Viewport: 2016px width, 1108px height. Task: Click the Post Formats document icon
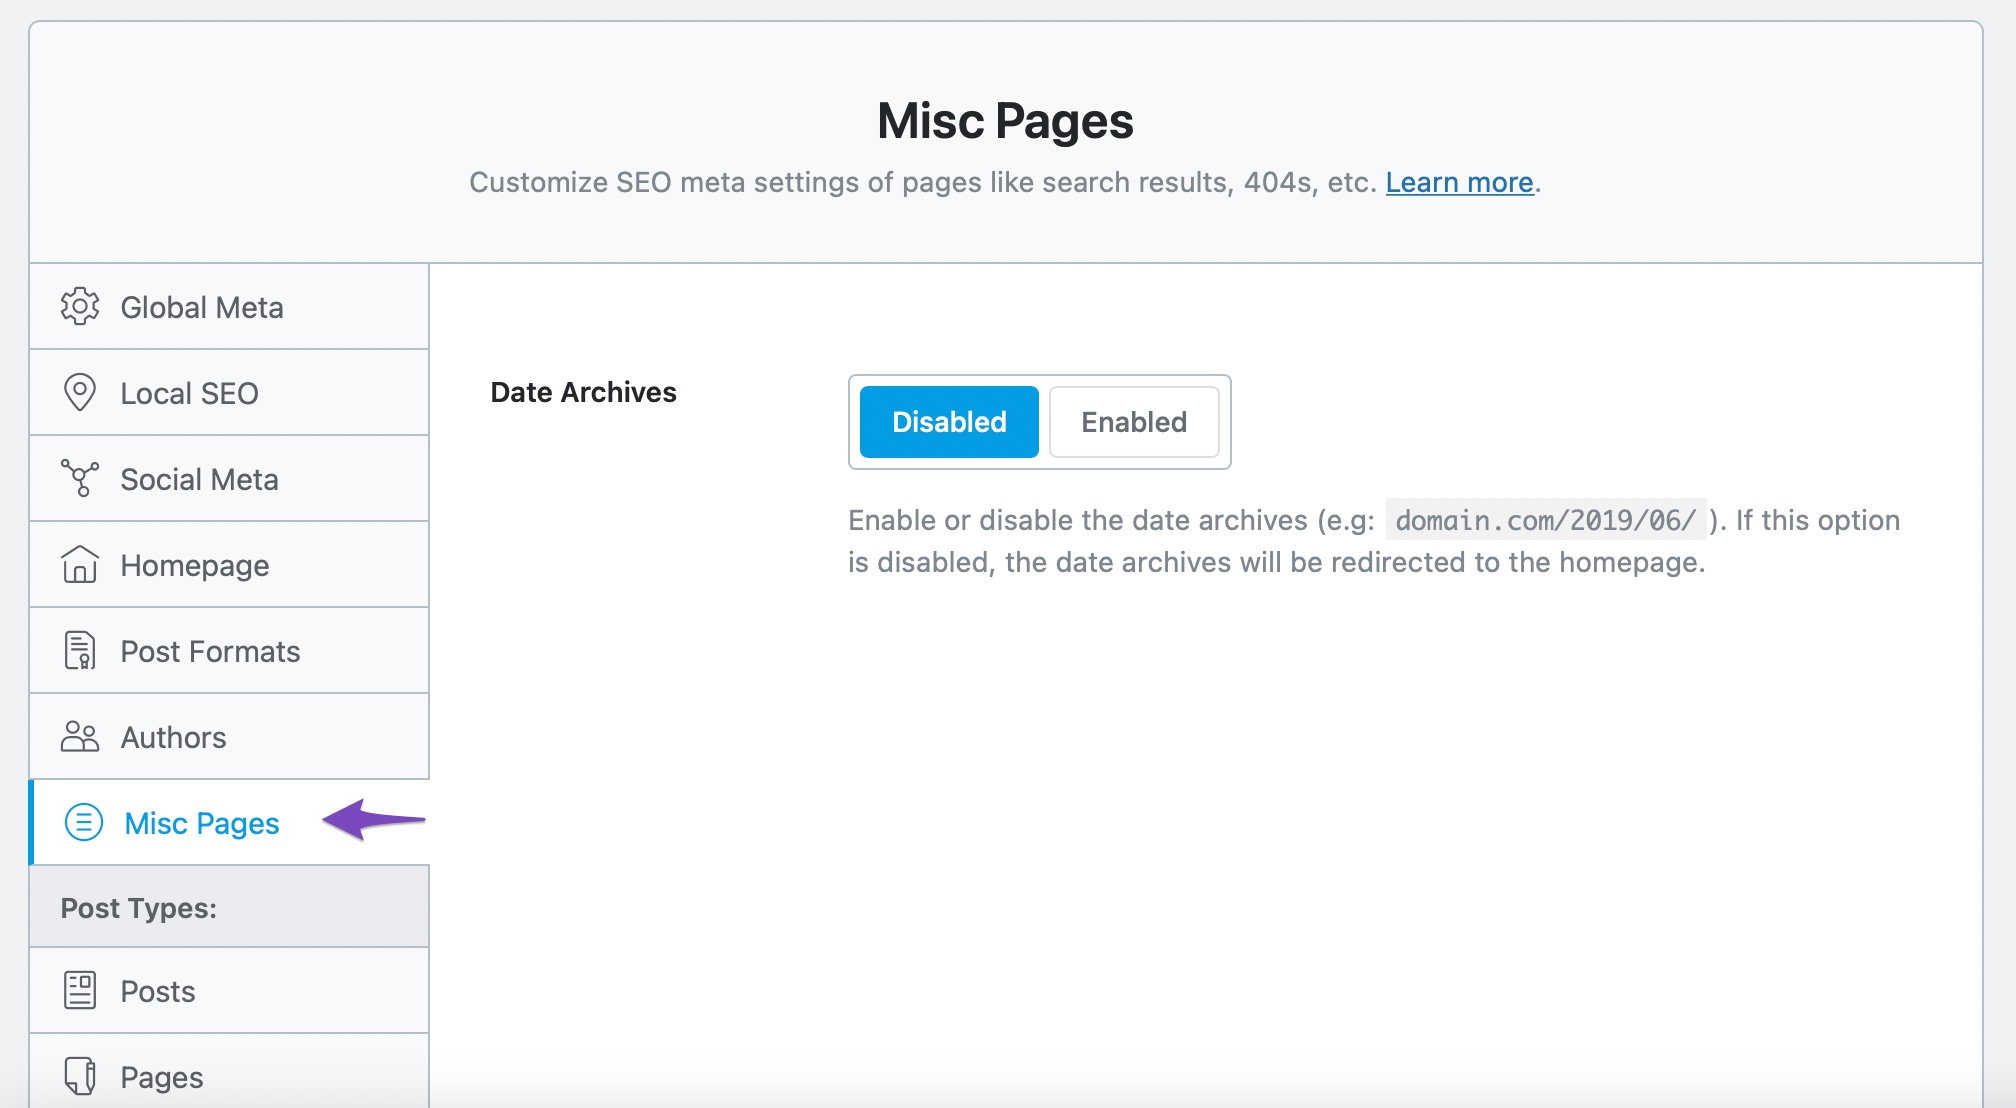[78, 651]
